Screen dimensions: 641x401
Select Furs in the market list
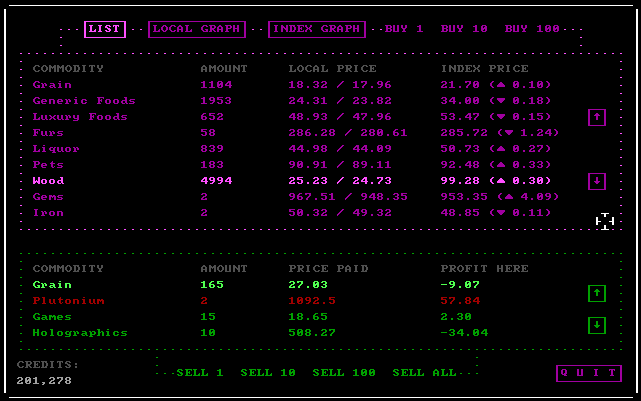(48, 133)
